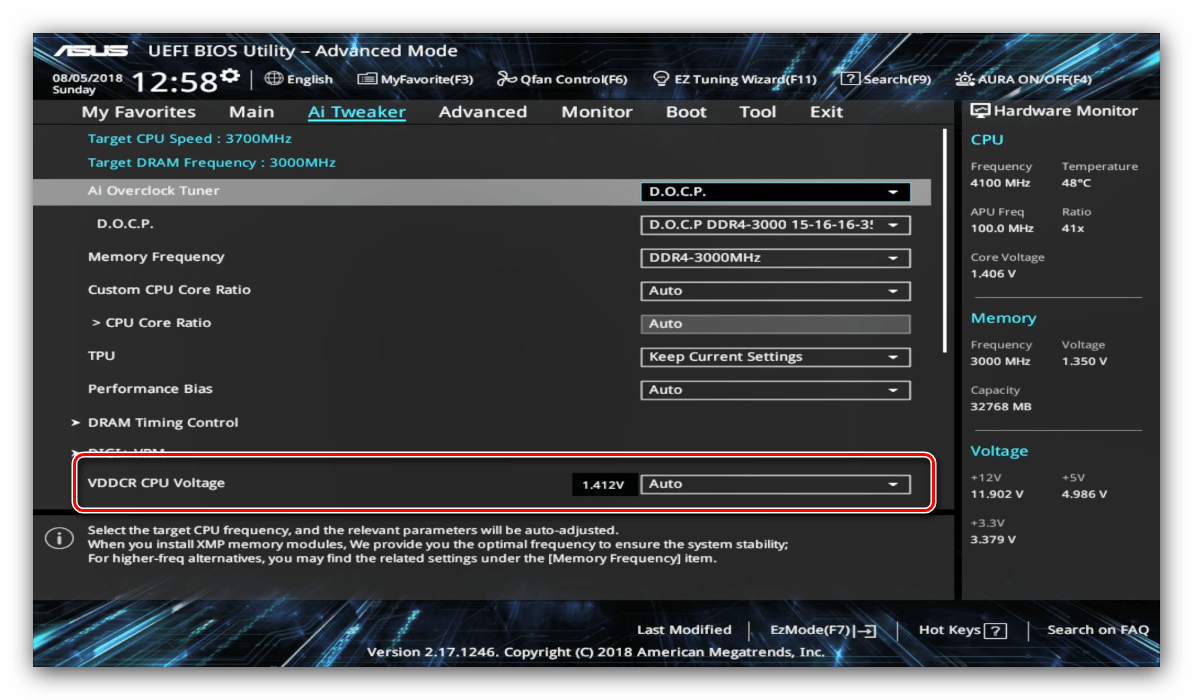
Task: Click the gear icon beside the clock
Action: (x=230, y=77)
